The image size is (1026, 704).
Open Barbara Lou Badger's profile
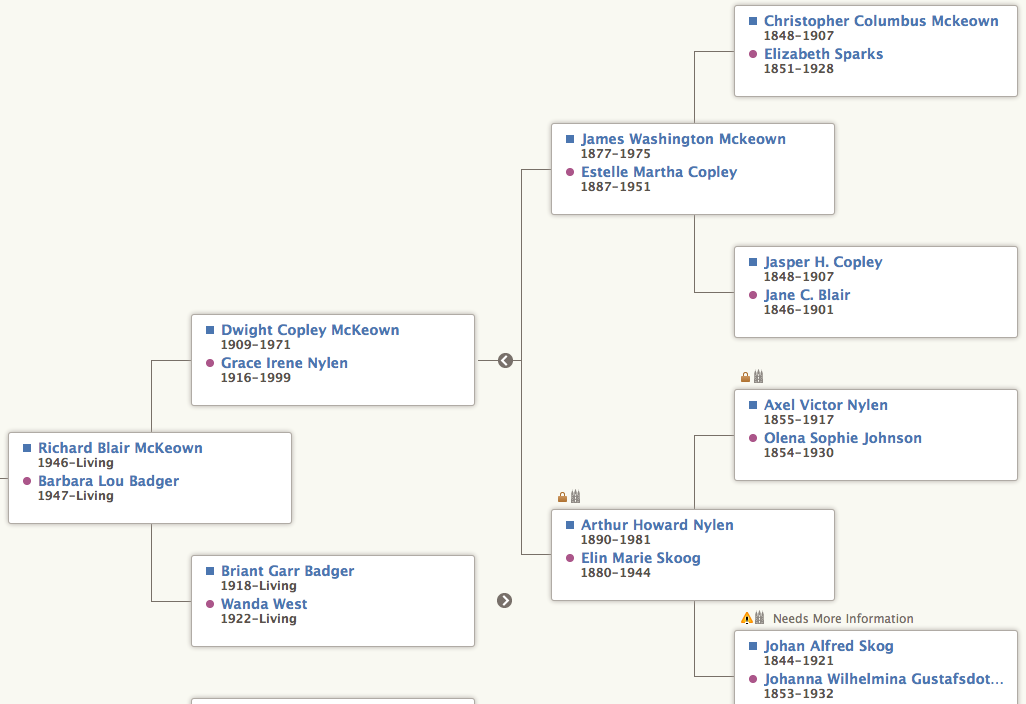pyautogui.click(x=109, y=481)
